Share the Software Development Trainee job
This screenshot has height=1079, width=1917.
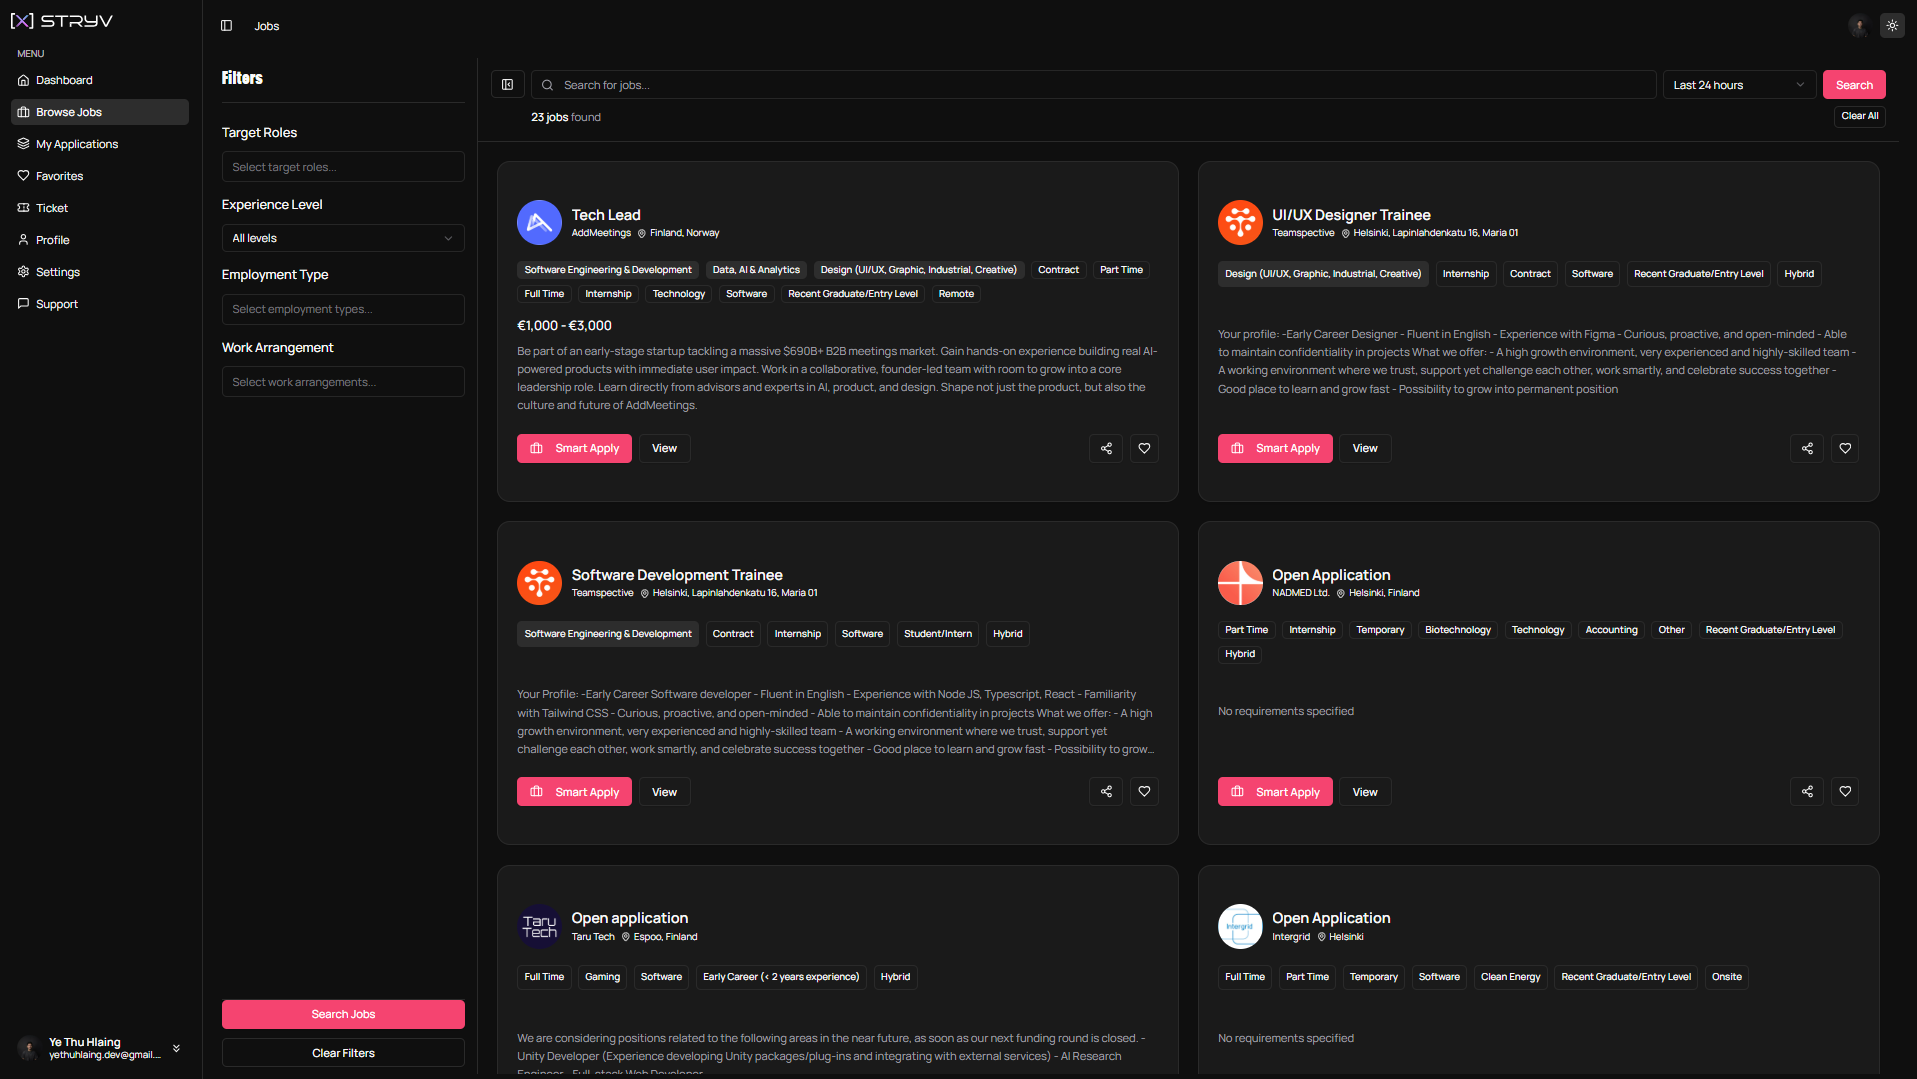[x=1106, y=792]
